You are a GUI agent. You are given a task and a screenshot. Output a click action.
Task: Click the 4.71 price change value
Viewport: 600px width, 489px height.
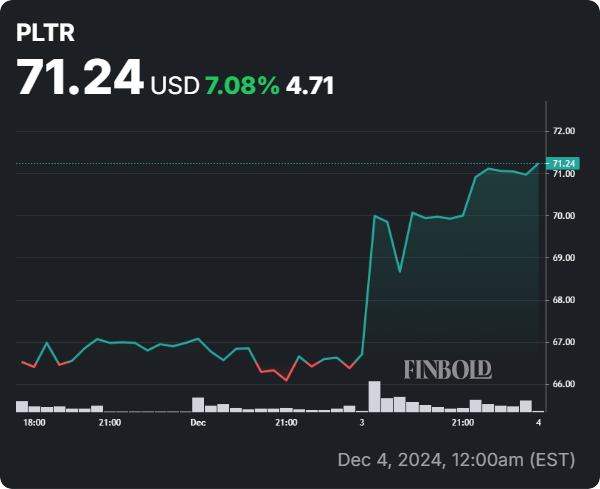pos(310,85)
